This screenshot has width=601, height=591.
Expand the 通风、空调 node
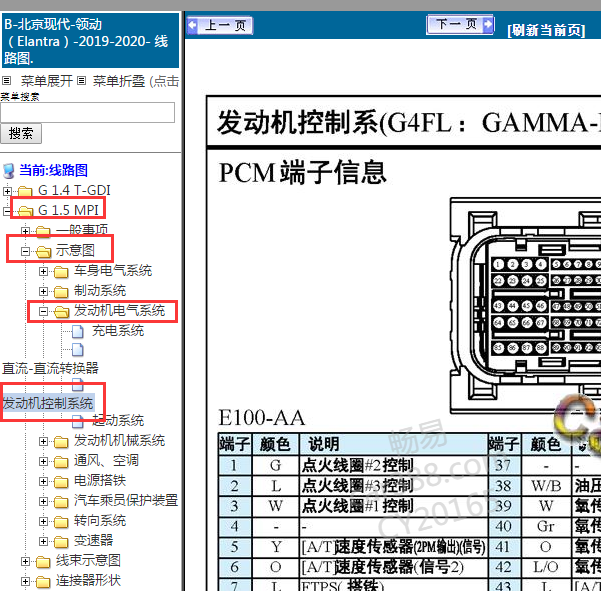43,461
